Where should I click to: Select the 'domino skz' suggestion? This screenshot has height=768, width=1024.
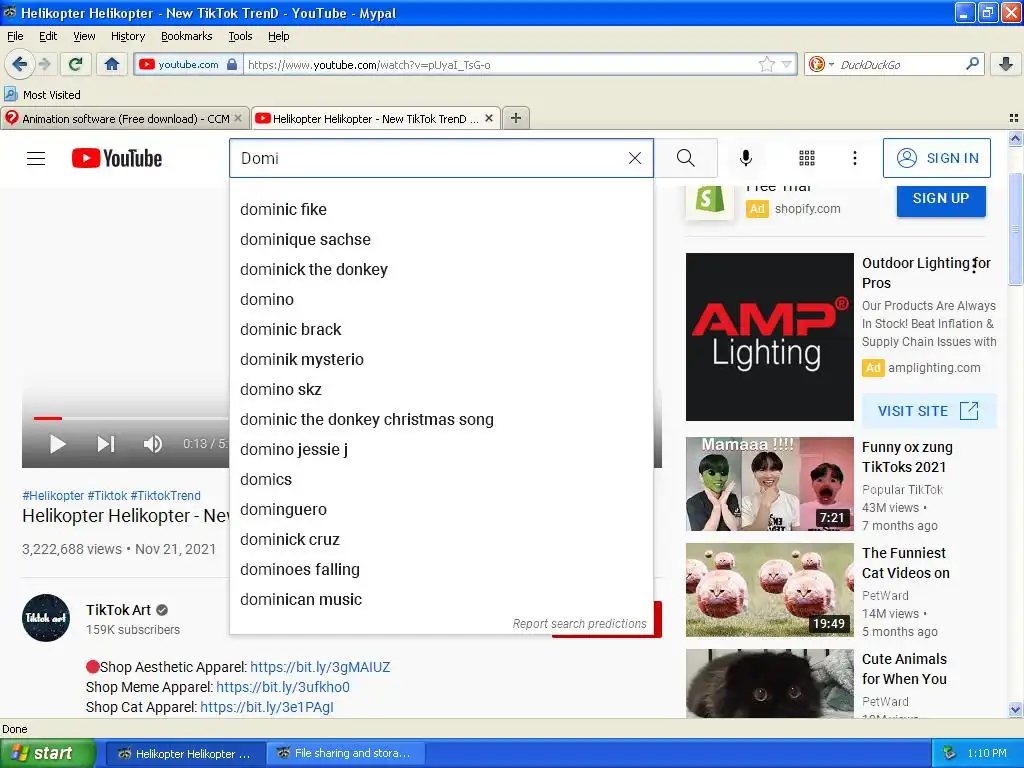coord(441,390)
